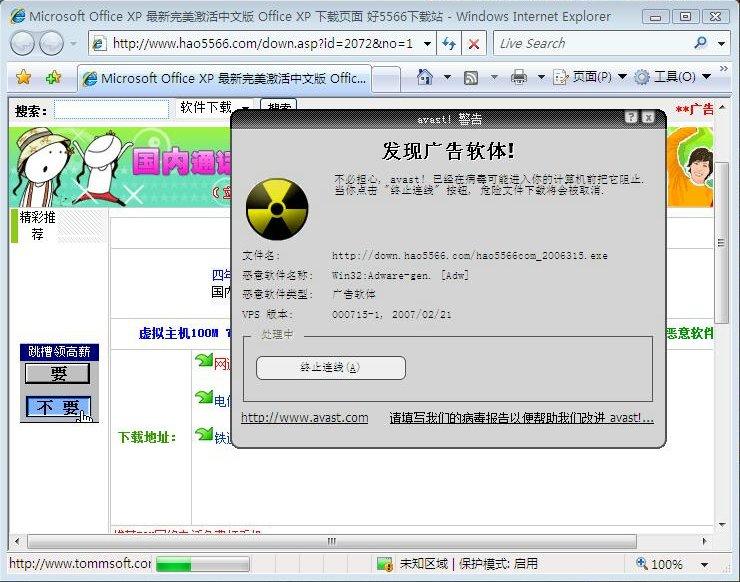Expand the Feeds dropdown arrow
The width and height of the screenshot is (740, 582).
494,77
